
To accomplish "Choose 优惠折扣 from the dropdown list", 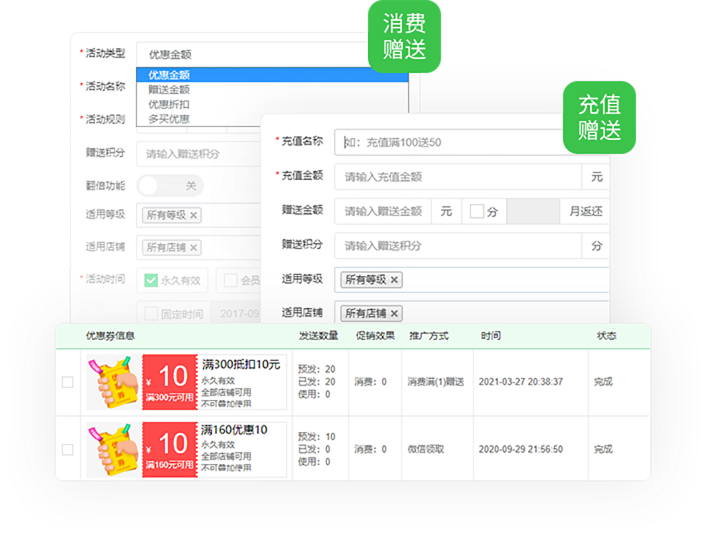I will click(x=168, y=104).
